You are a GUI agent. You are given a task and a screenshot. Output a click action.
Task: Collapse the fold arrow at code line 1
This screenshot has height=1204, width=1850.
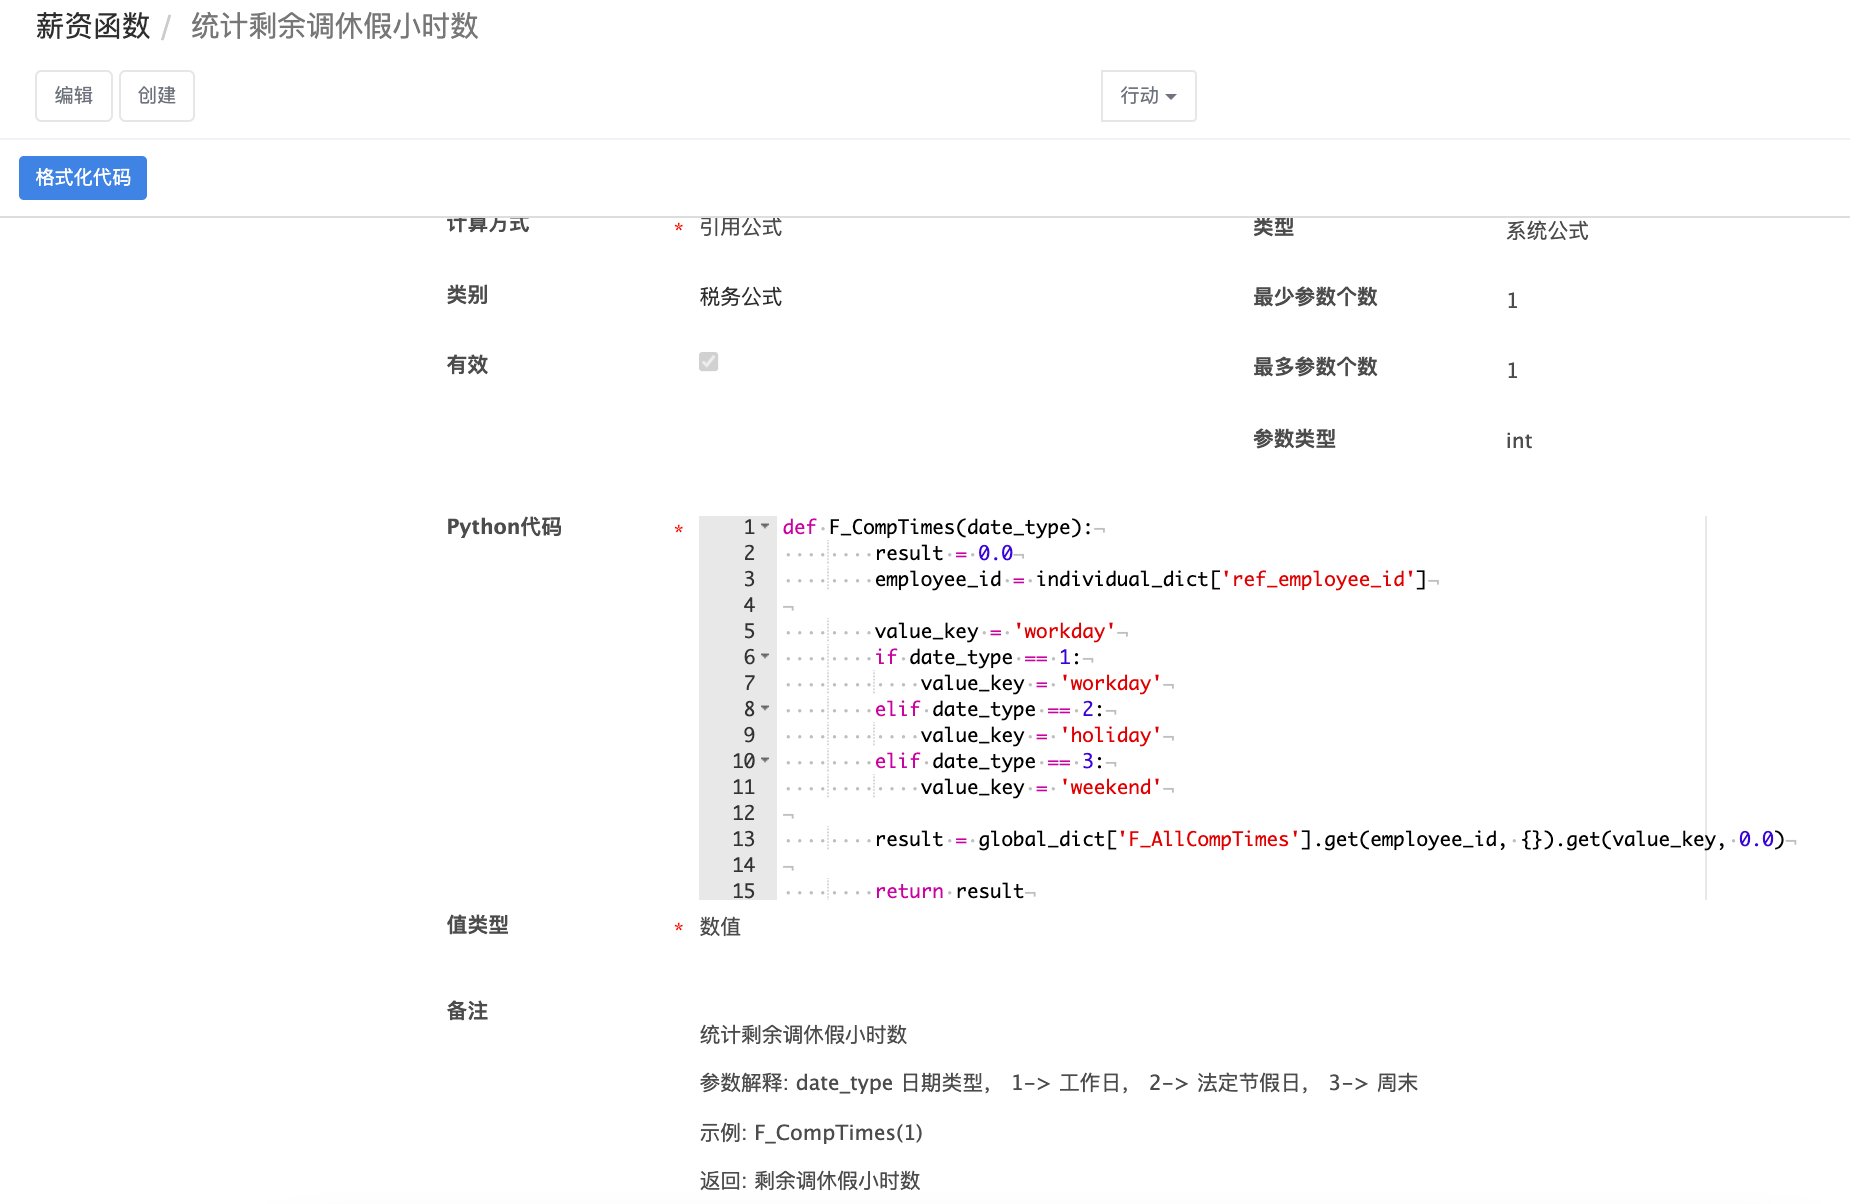pos(765,526)
